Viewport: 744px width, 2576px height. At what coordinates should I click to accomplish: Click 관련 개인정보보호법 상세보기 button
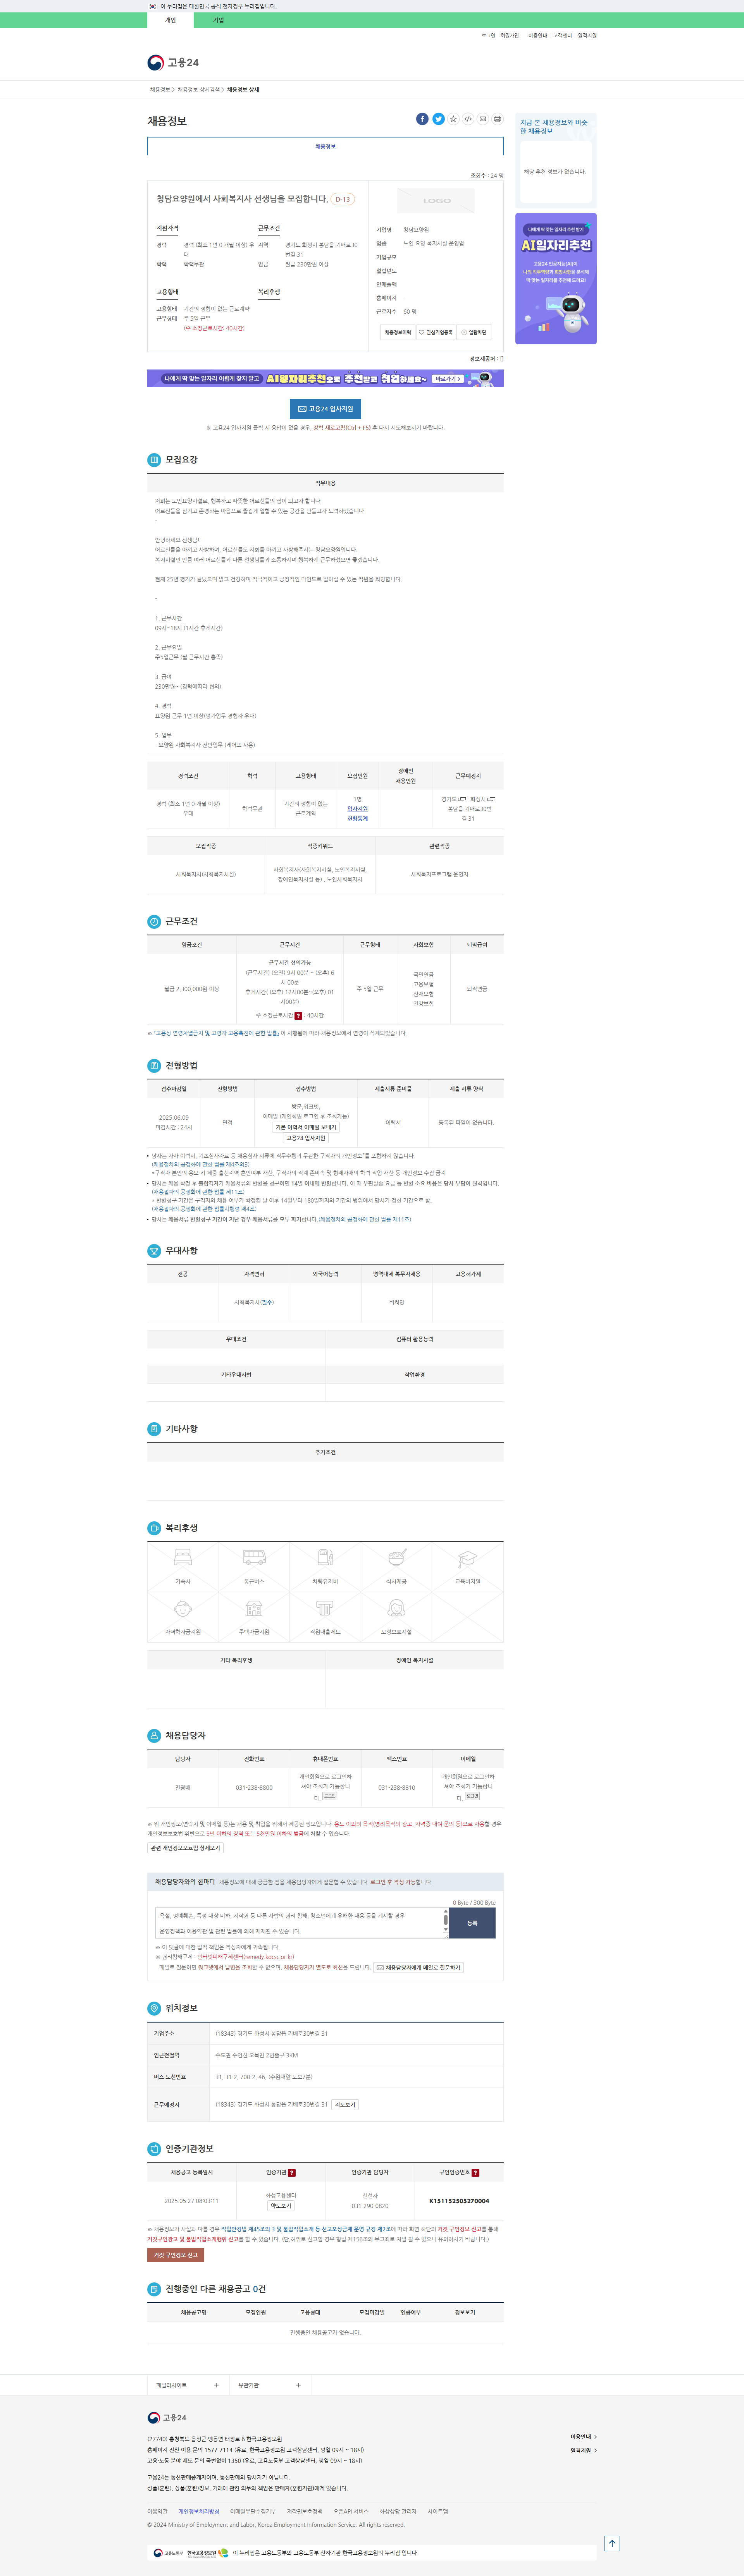click(x=185, y=1848)
